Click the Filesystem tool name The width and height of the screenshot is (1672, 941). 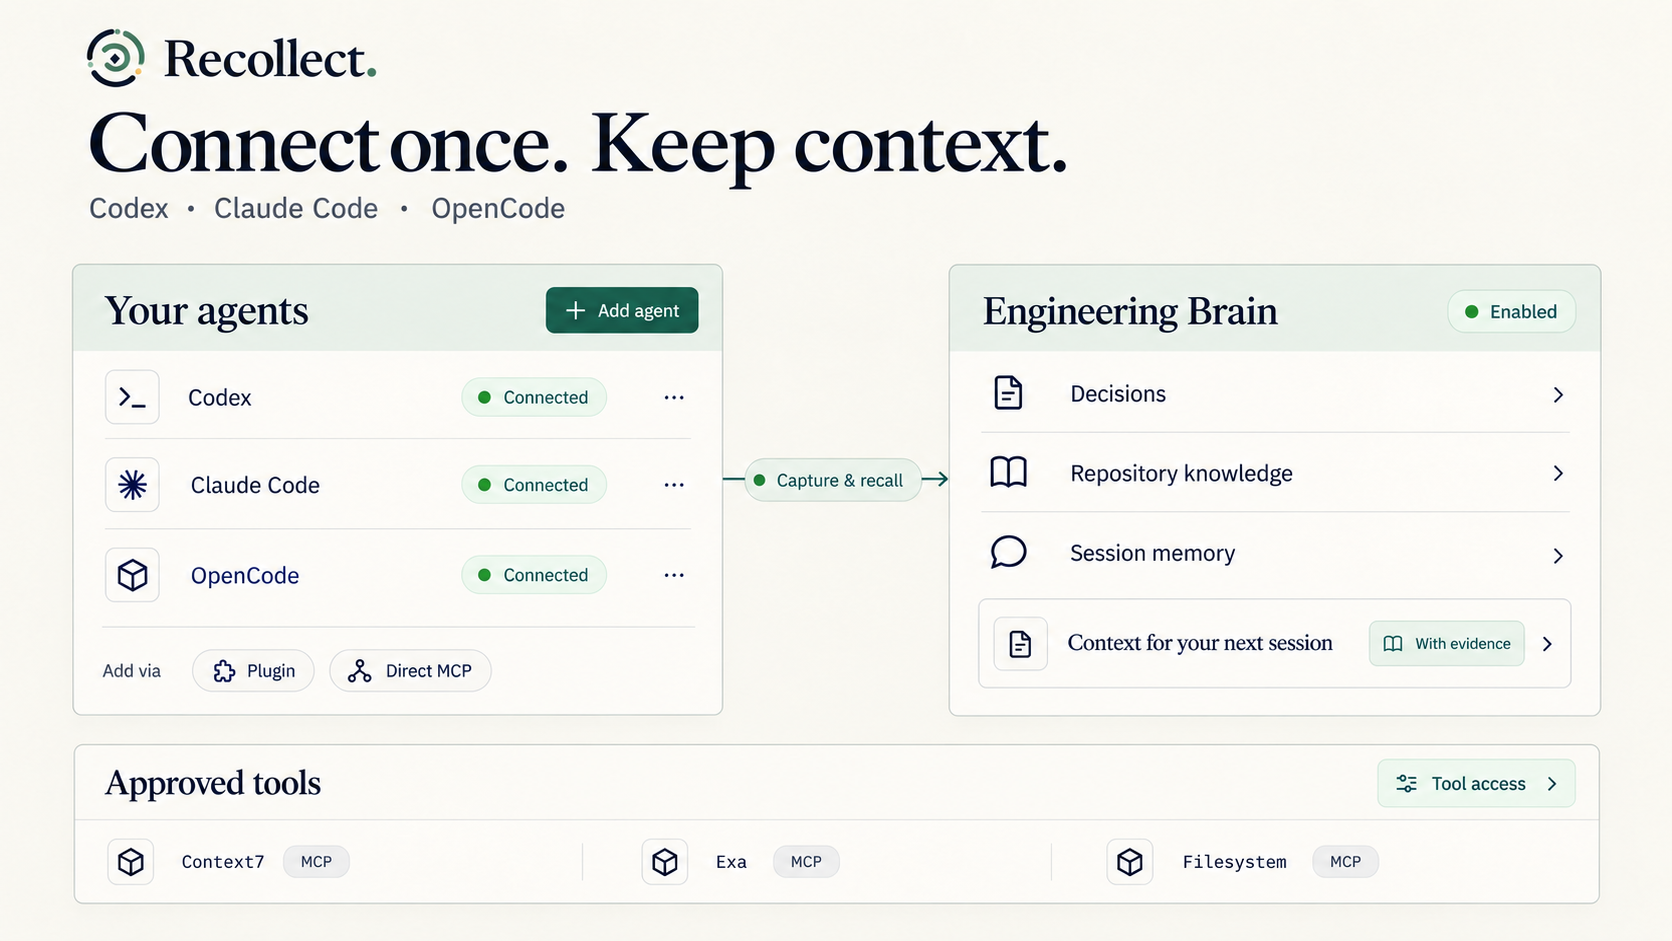1234,862
